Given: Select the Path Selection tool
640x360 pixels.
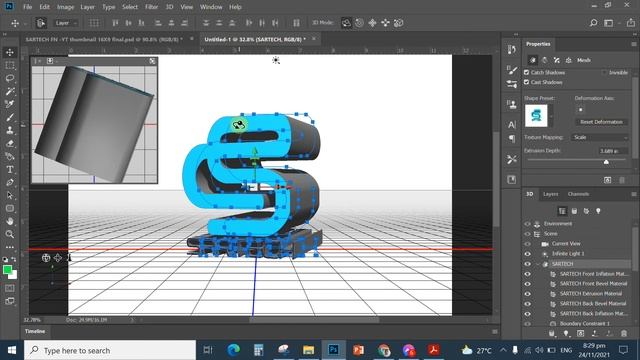Looking at the screenshot, I should (10, 196).
